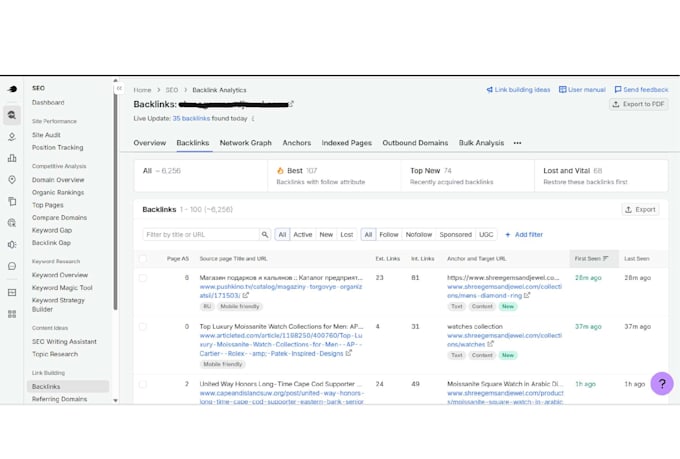Switch to the Anchors tab
The image size is (680, 459).
pos(297,143)
